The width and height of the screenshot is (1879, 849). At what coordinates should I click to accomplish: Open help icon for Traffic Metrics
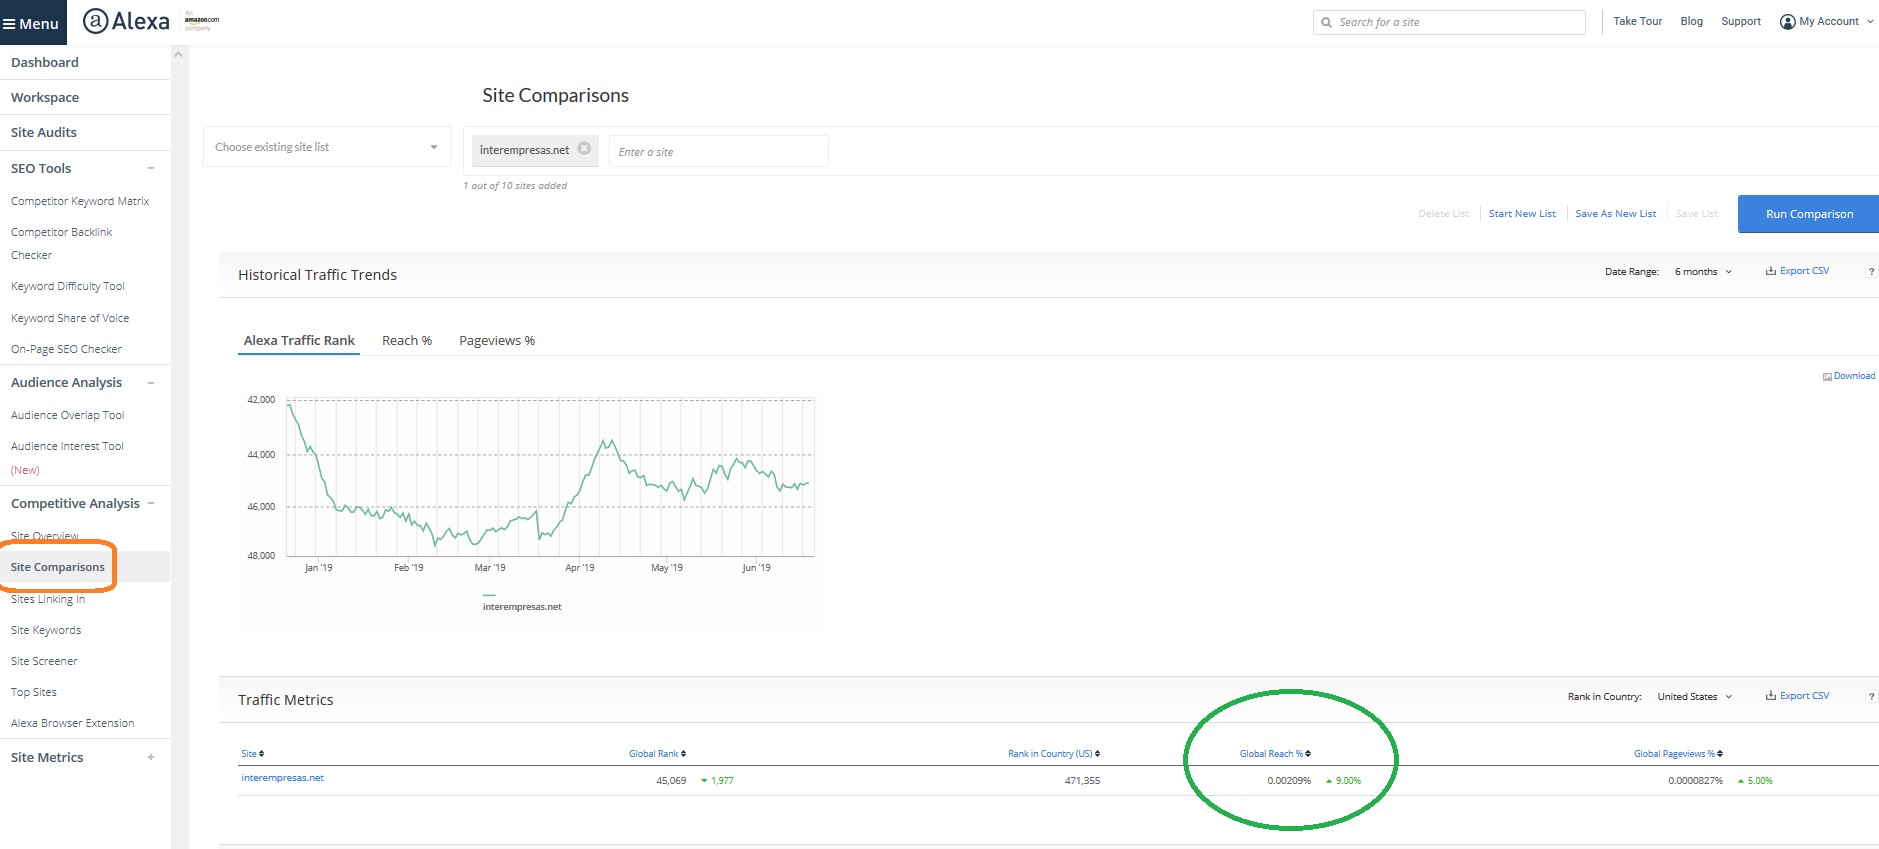tap(1871, 697)
